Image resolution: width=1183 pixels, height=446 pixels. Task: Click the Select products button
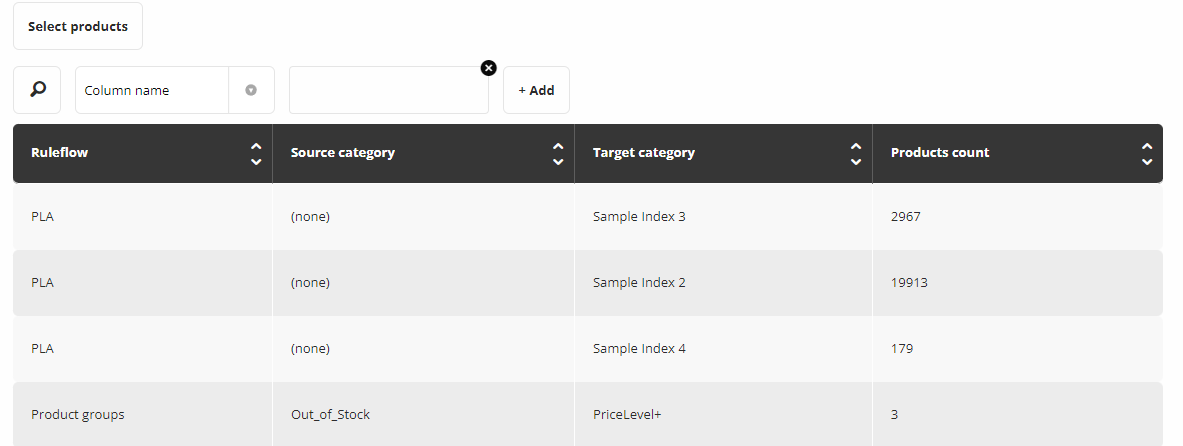[78, 26]
